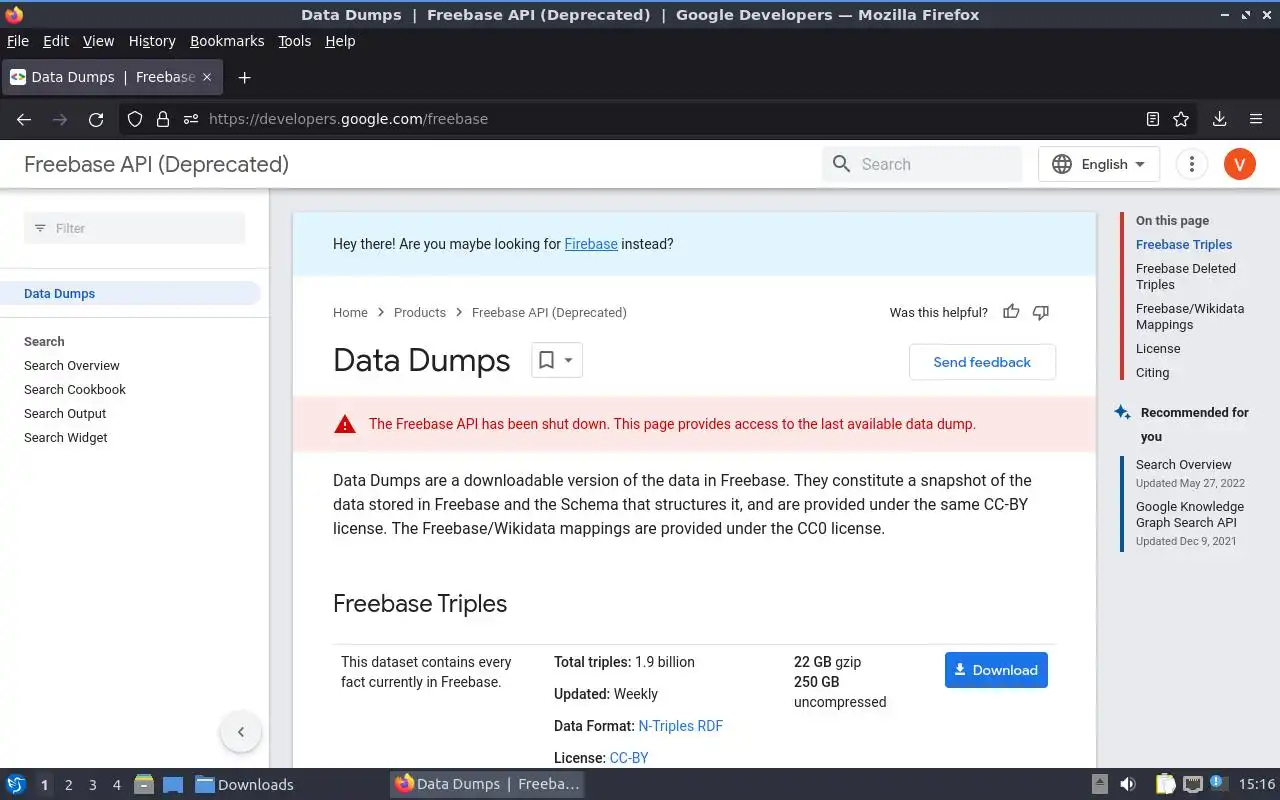Open network tray icon
This screenshot has width=1280, height=800.
click(1192, 784)
